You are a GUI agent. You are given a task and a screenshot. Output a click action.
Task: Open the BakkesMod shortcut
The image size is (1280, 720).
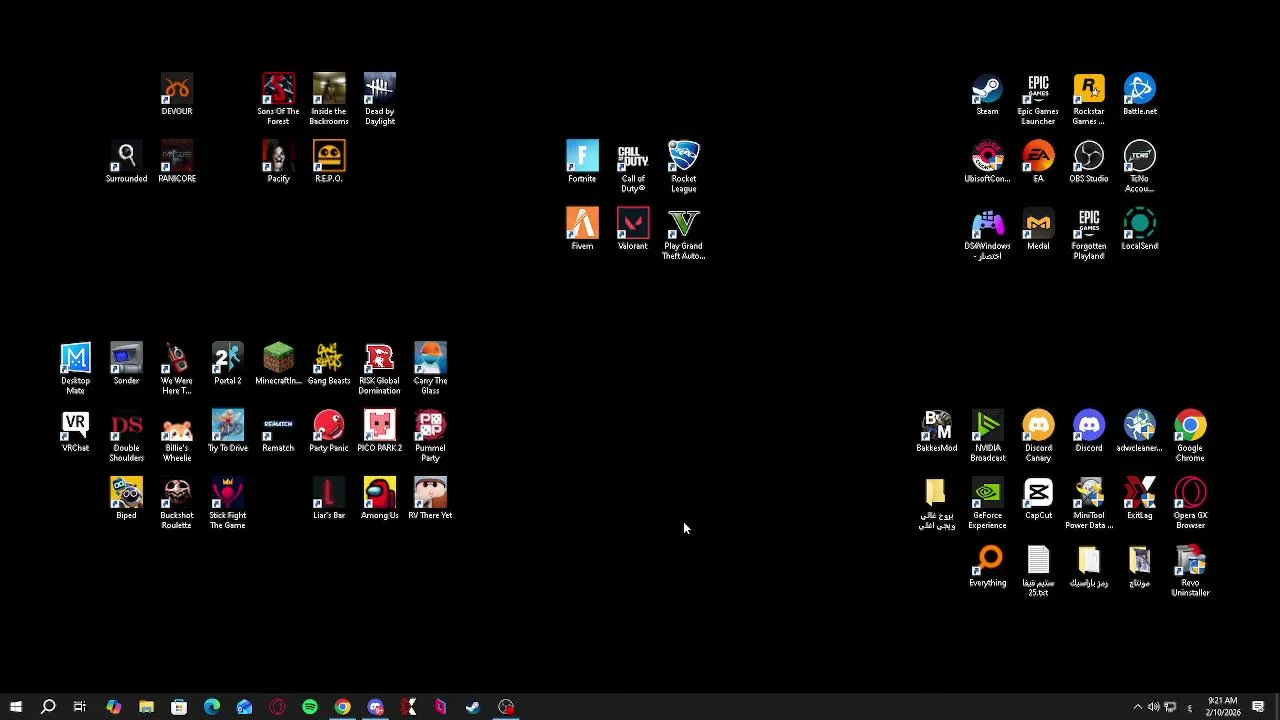coord(937,431)
